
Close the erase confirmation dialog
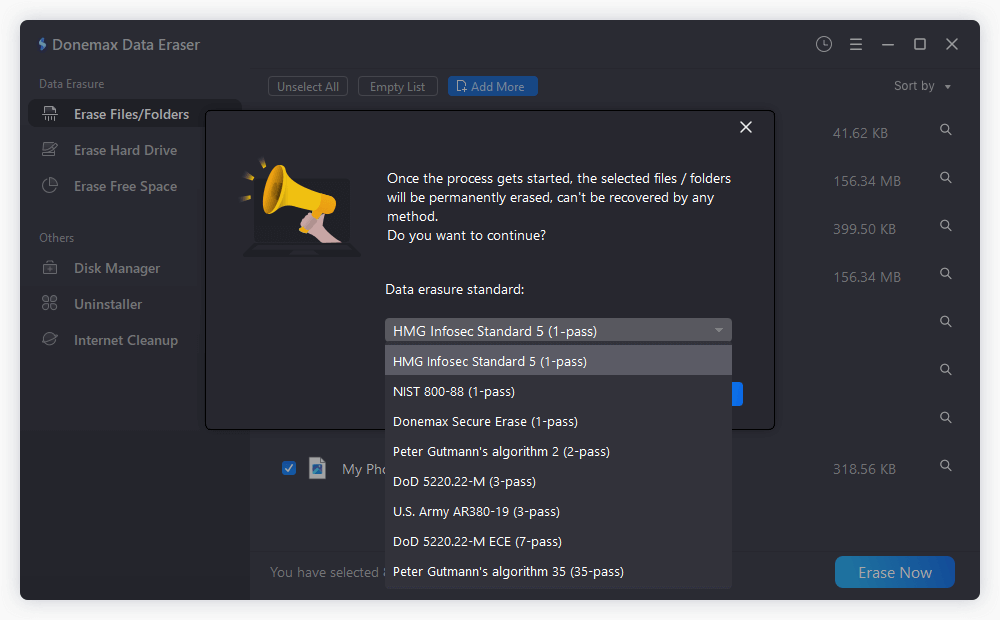[745, 127]
